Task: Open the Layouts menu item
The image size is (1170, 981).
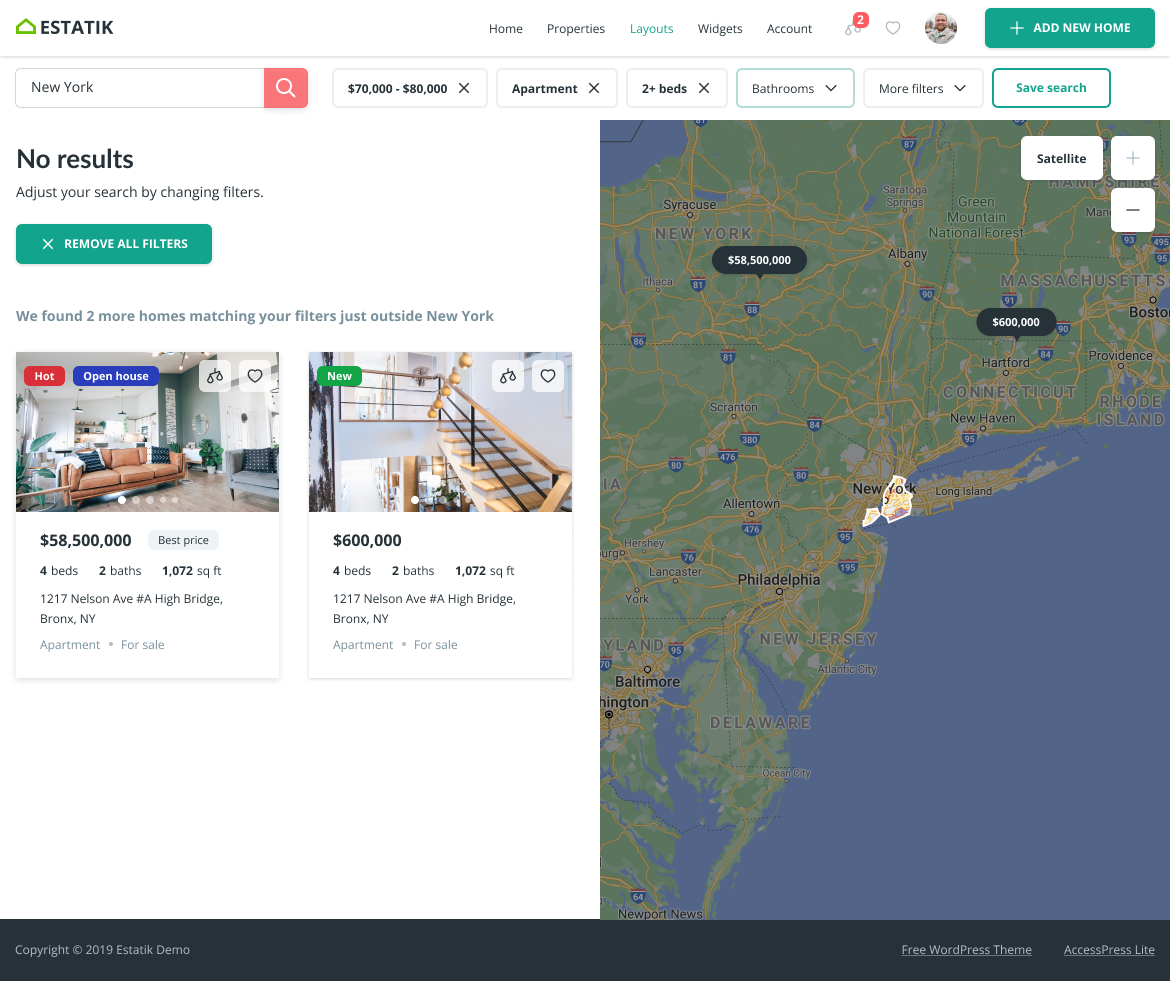Action: (x=651, y=29)
